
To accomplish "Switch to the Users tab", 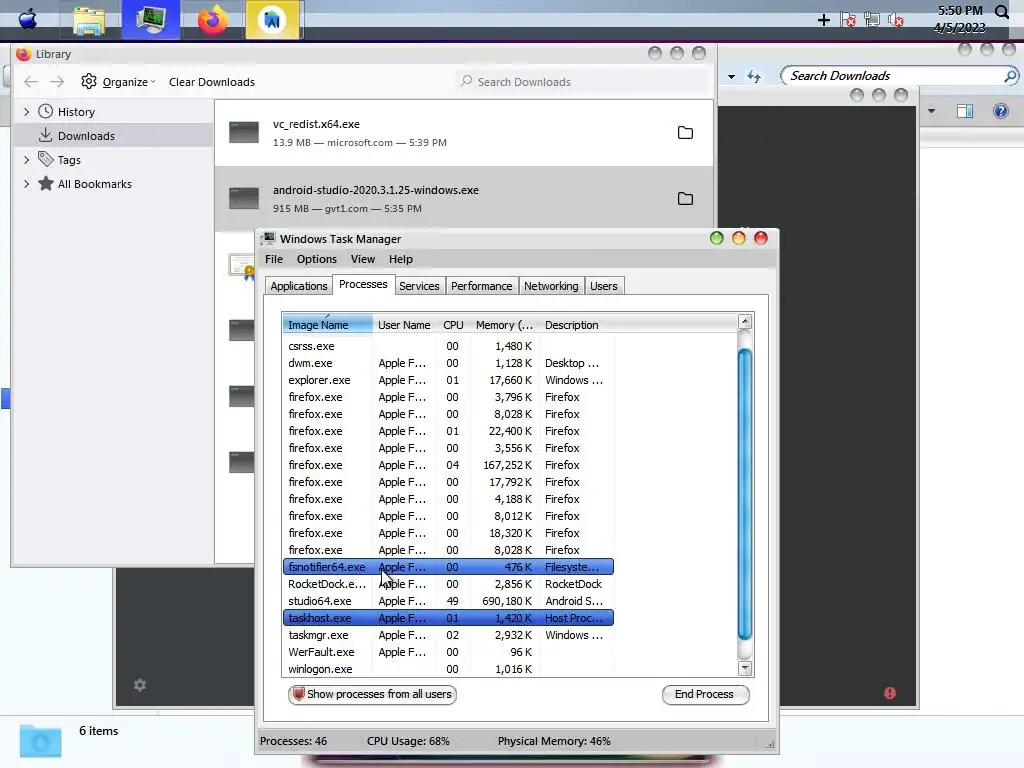I will point(603,286).
